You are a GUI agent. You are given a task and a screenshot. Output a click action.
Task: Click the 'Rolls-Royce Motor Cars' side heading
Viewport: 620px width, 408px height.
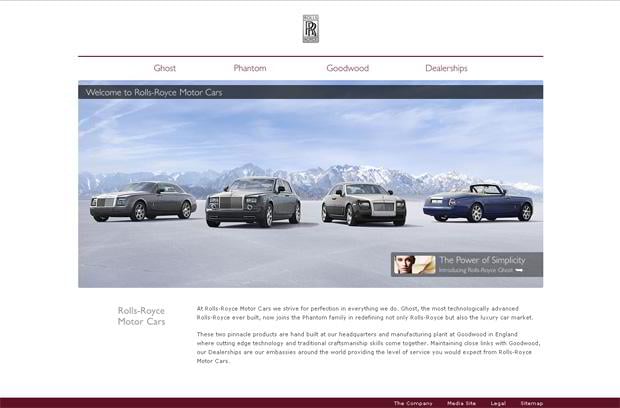pyautogui.click(x=141, y=316)
